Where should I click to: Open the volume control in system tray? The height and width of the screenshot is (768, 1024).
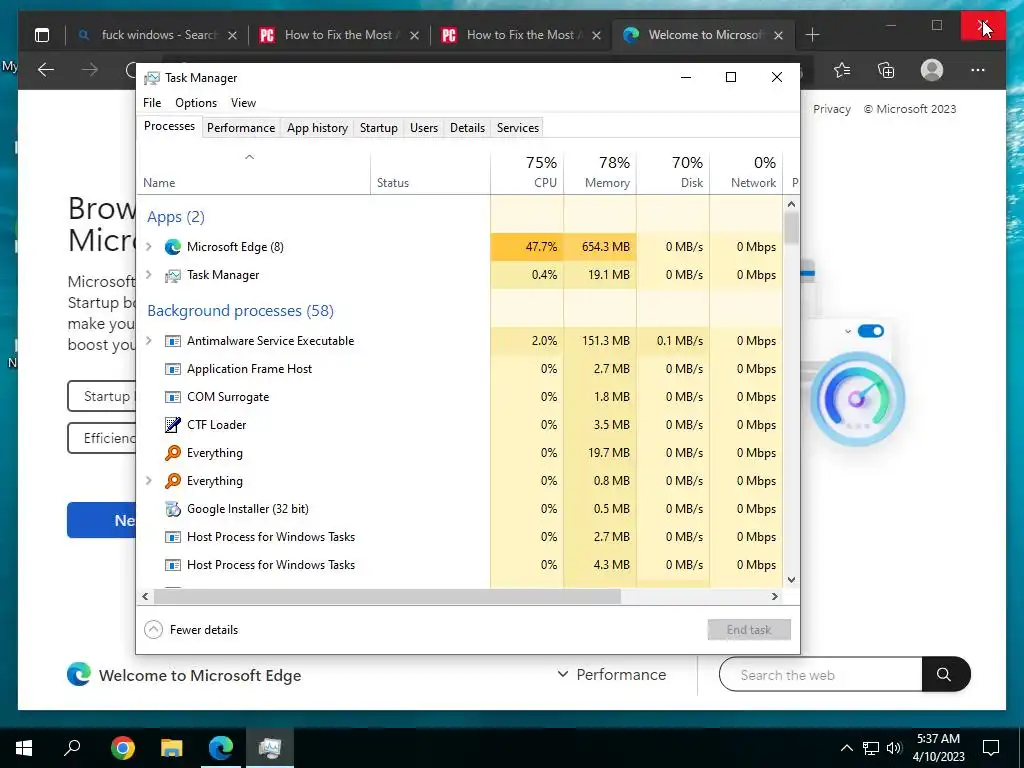(x=893, y=748)
